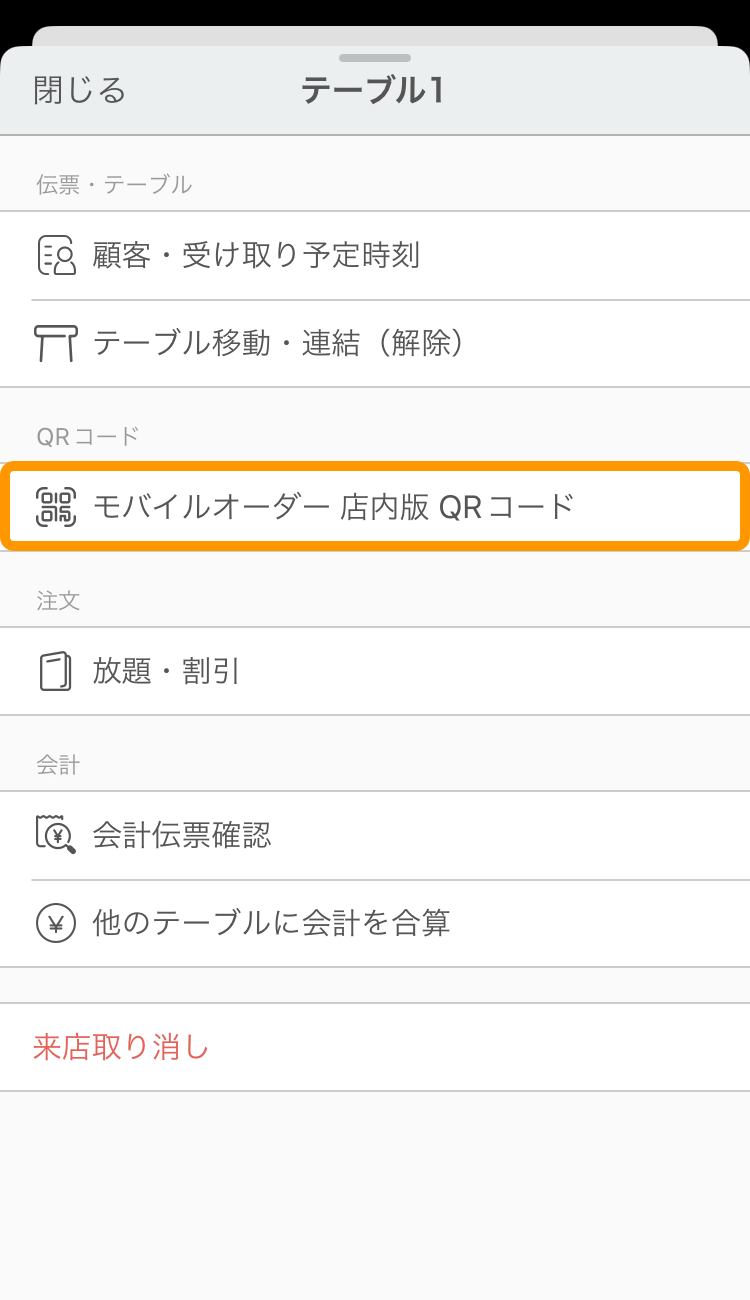Tap the 閉じる button

coord(80,91)
